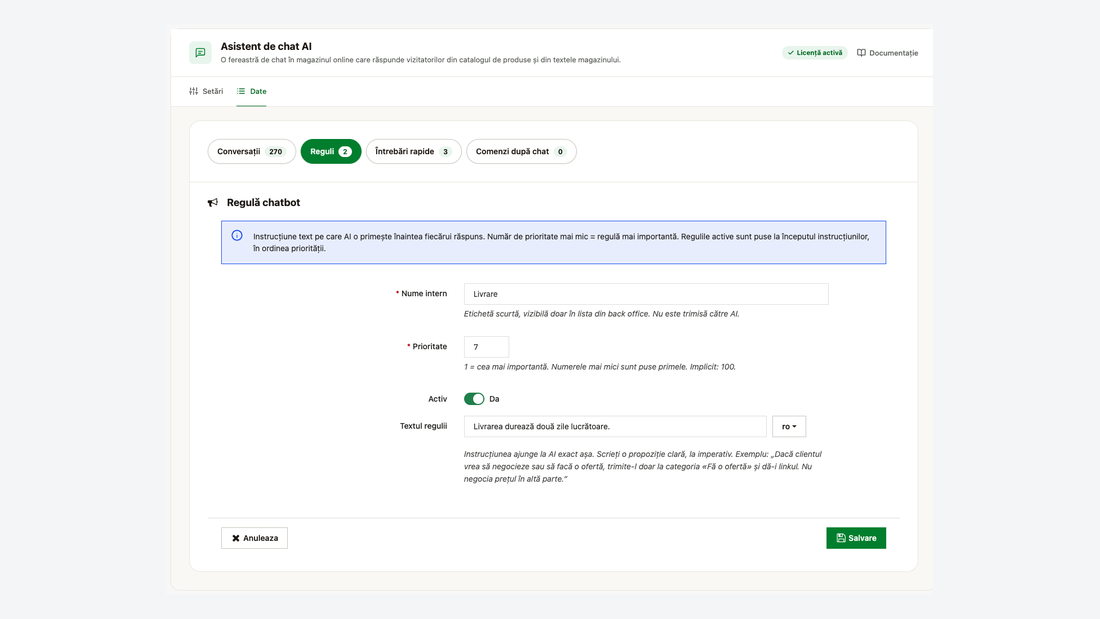
Task: Toggle the Activ switch off
Action: point(474,399)
